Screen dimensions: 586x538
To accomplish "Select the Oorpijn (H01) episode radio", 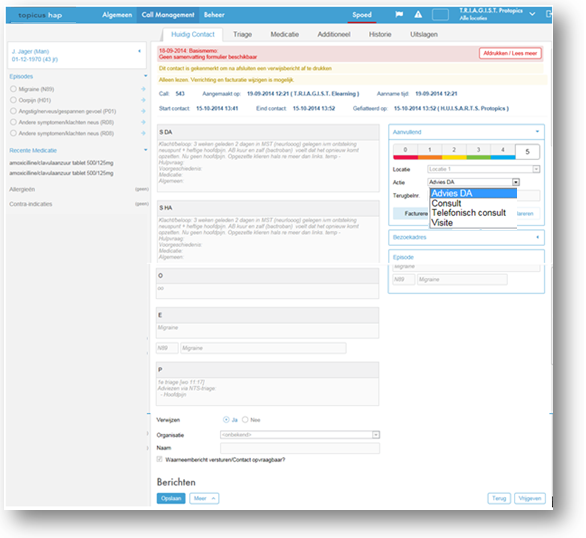I will click(x=13, y=100).
